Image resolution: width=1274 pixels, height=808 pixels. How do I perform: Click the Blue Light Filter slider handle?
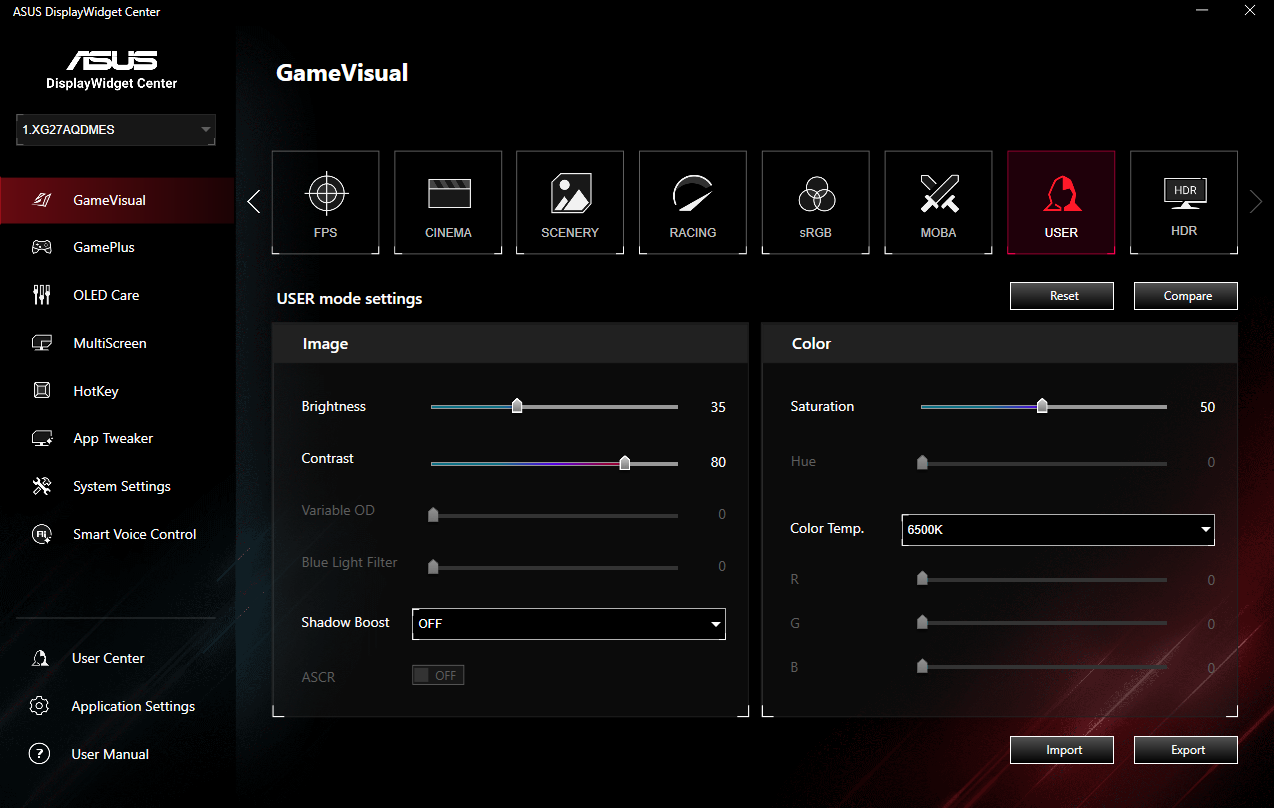coord(433,567)
